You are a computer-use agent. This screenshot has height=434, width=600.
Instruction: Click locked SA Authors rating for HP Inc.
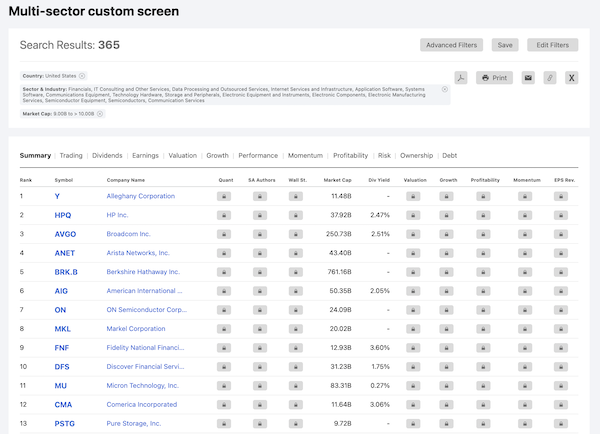tap(260, 215)
